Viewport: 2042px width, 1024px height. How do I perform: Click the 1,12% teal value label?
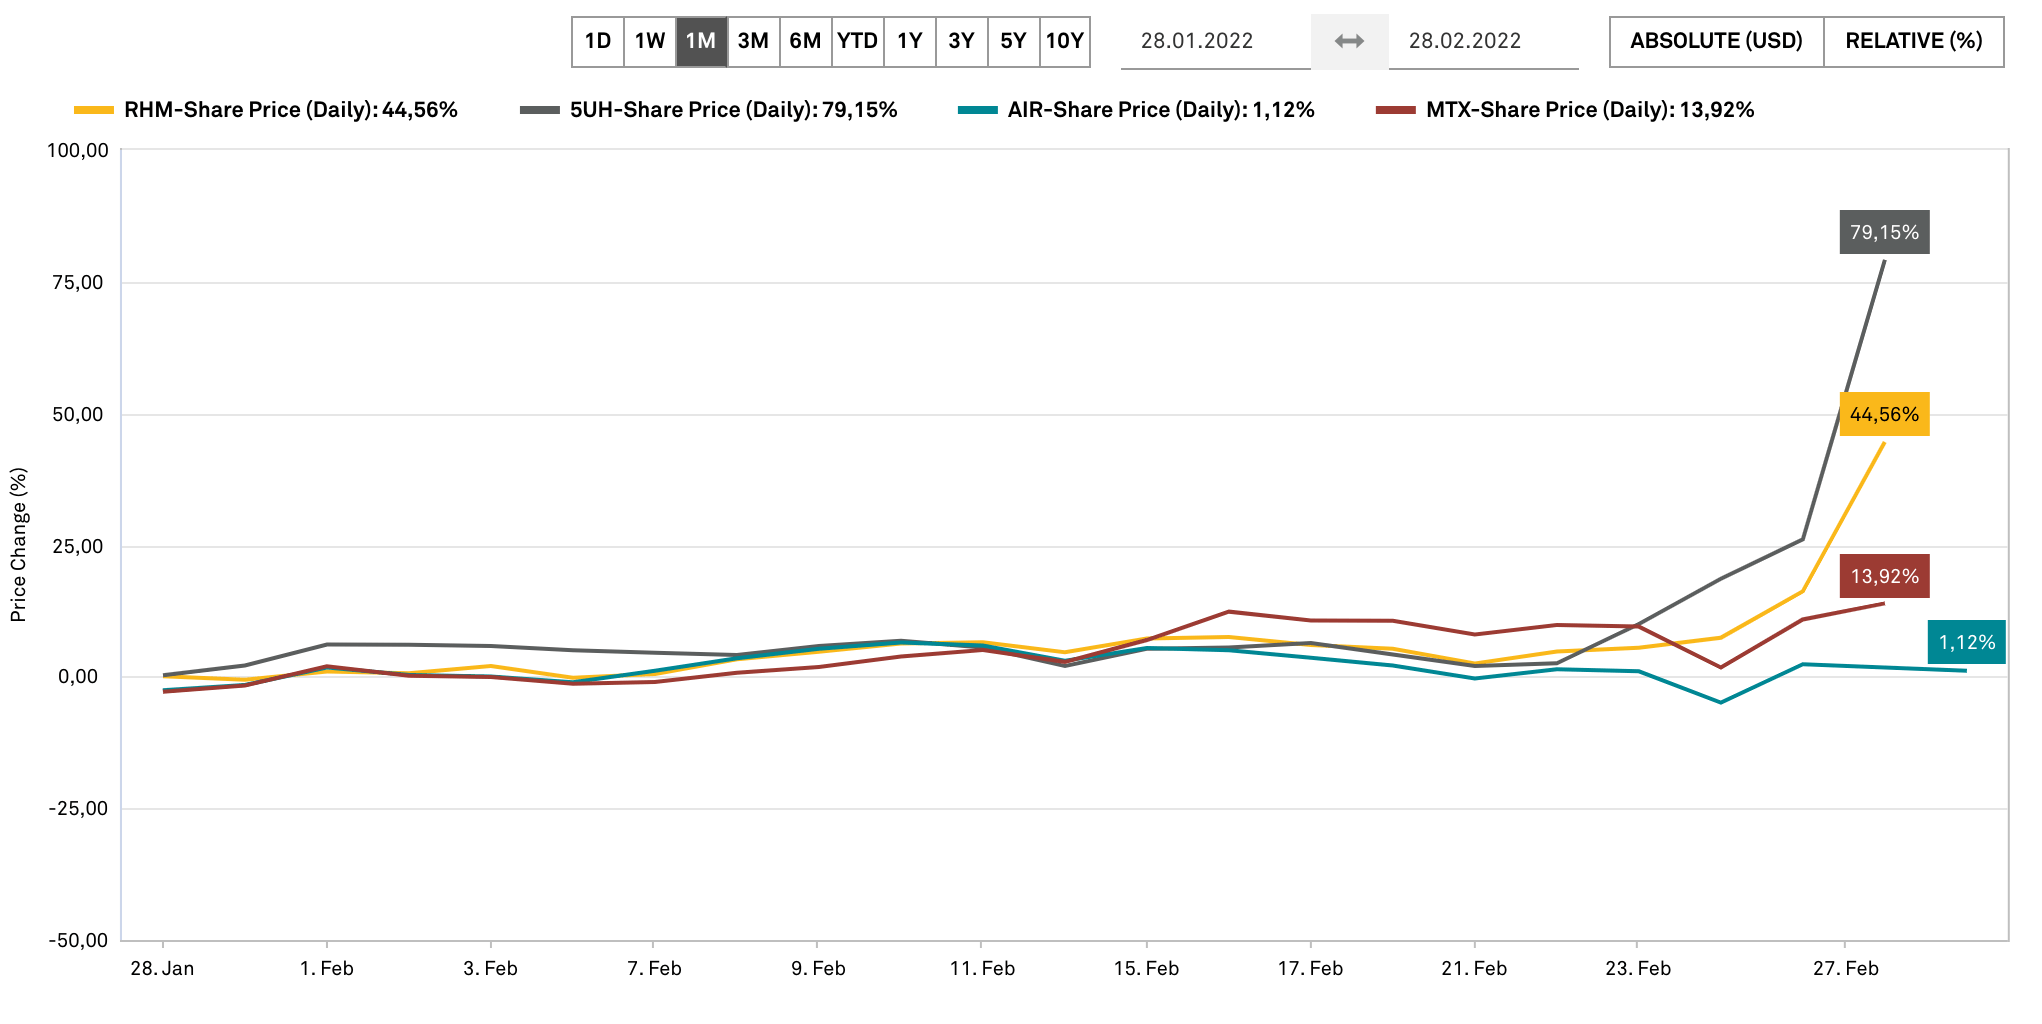(x=1966, y=642)
